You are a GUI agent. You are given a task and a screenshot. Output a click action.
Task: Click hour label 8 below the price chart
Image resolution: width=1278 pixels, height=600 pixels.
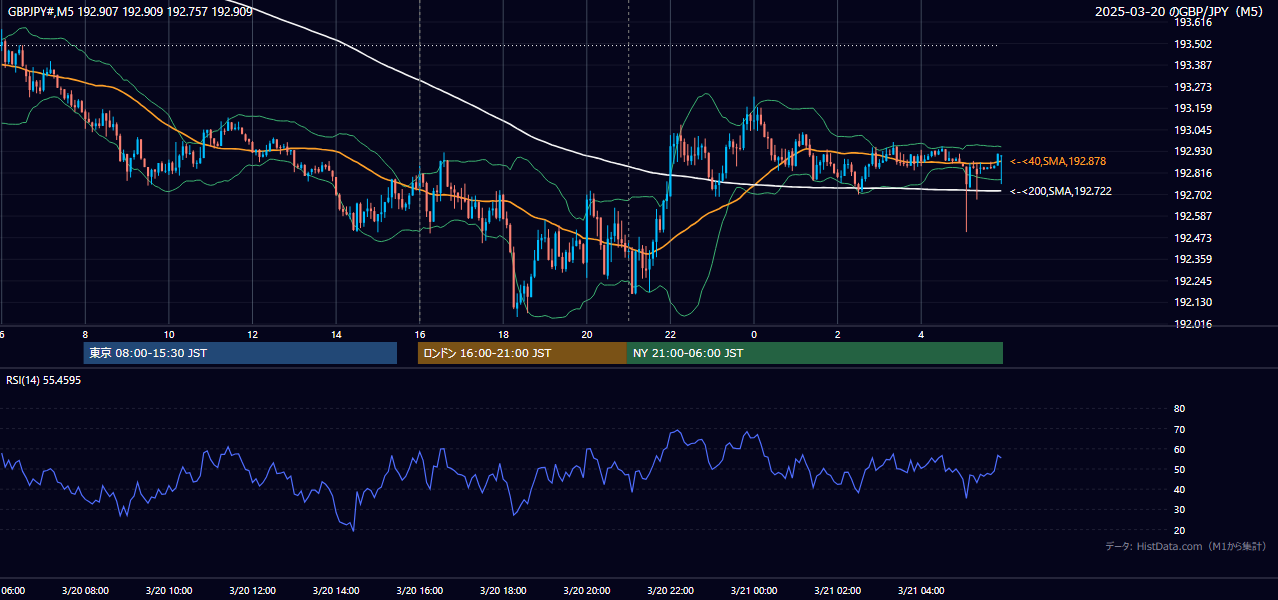tap(85, 334)
